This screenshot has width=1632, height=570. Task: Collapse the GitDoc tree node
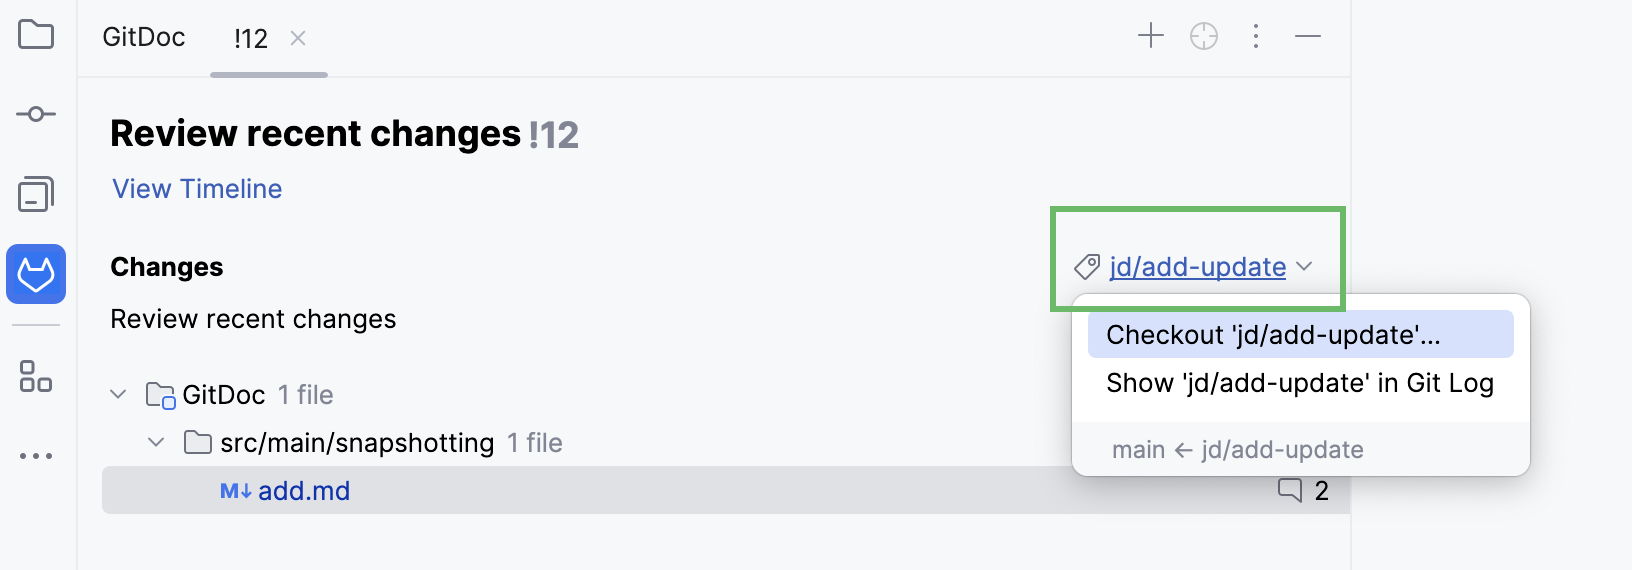tap(118, 395)
